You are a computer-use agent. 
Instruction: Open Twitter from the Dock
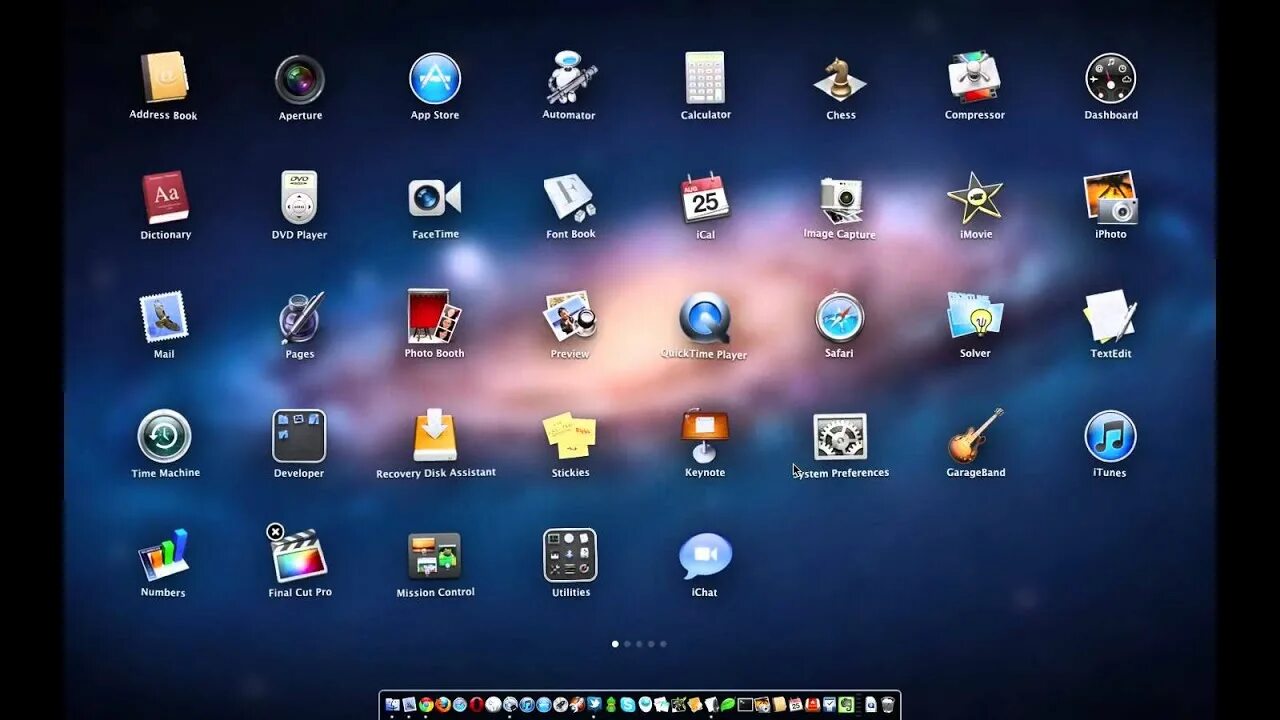coord(594,705)
